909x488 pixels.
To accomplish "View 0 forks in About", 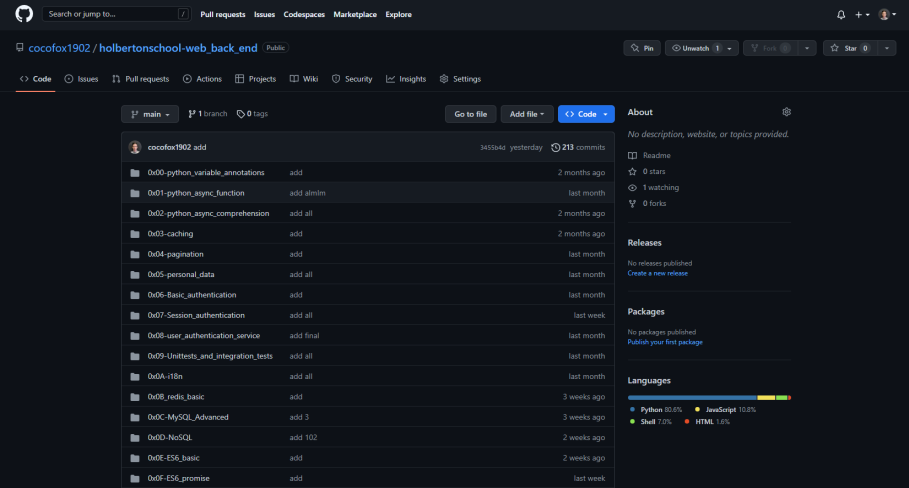I will (647, 203).
